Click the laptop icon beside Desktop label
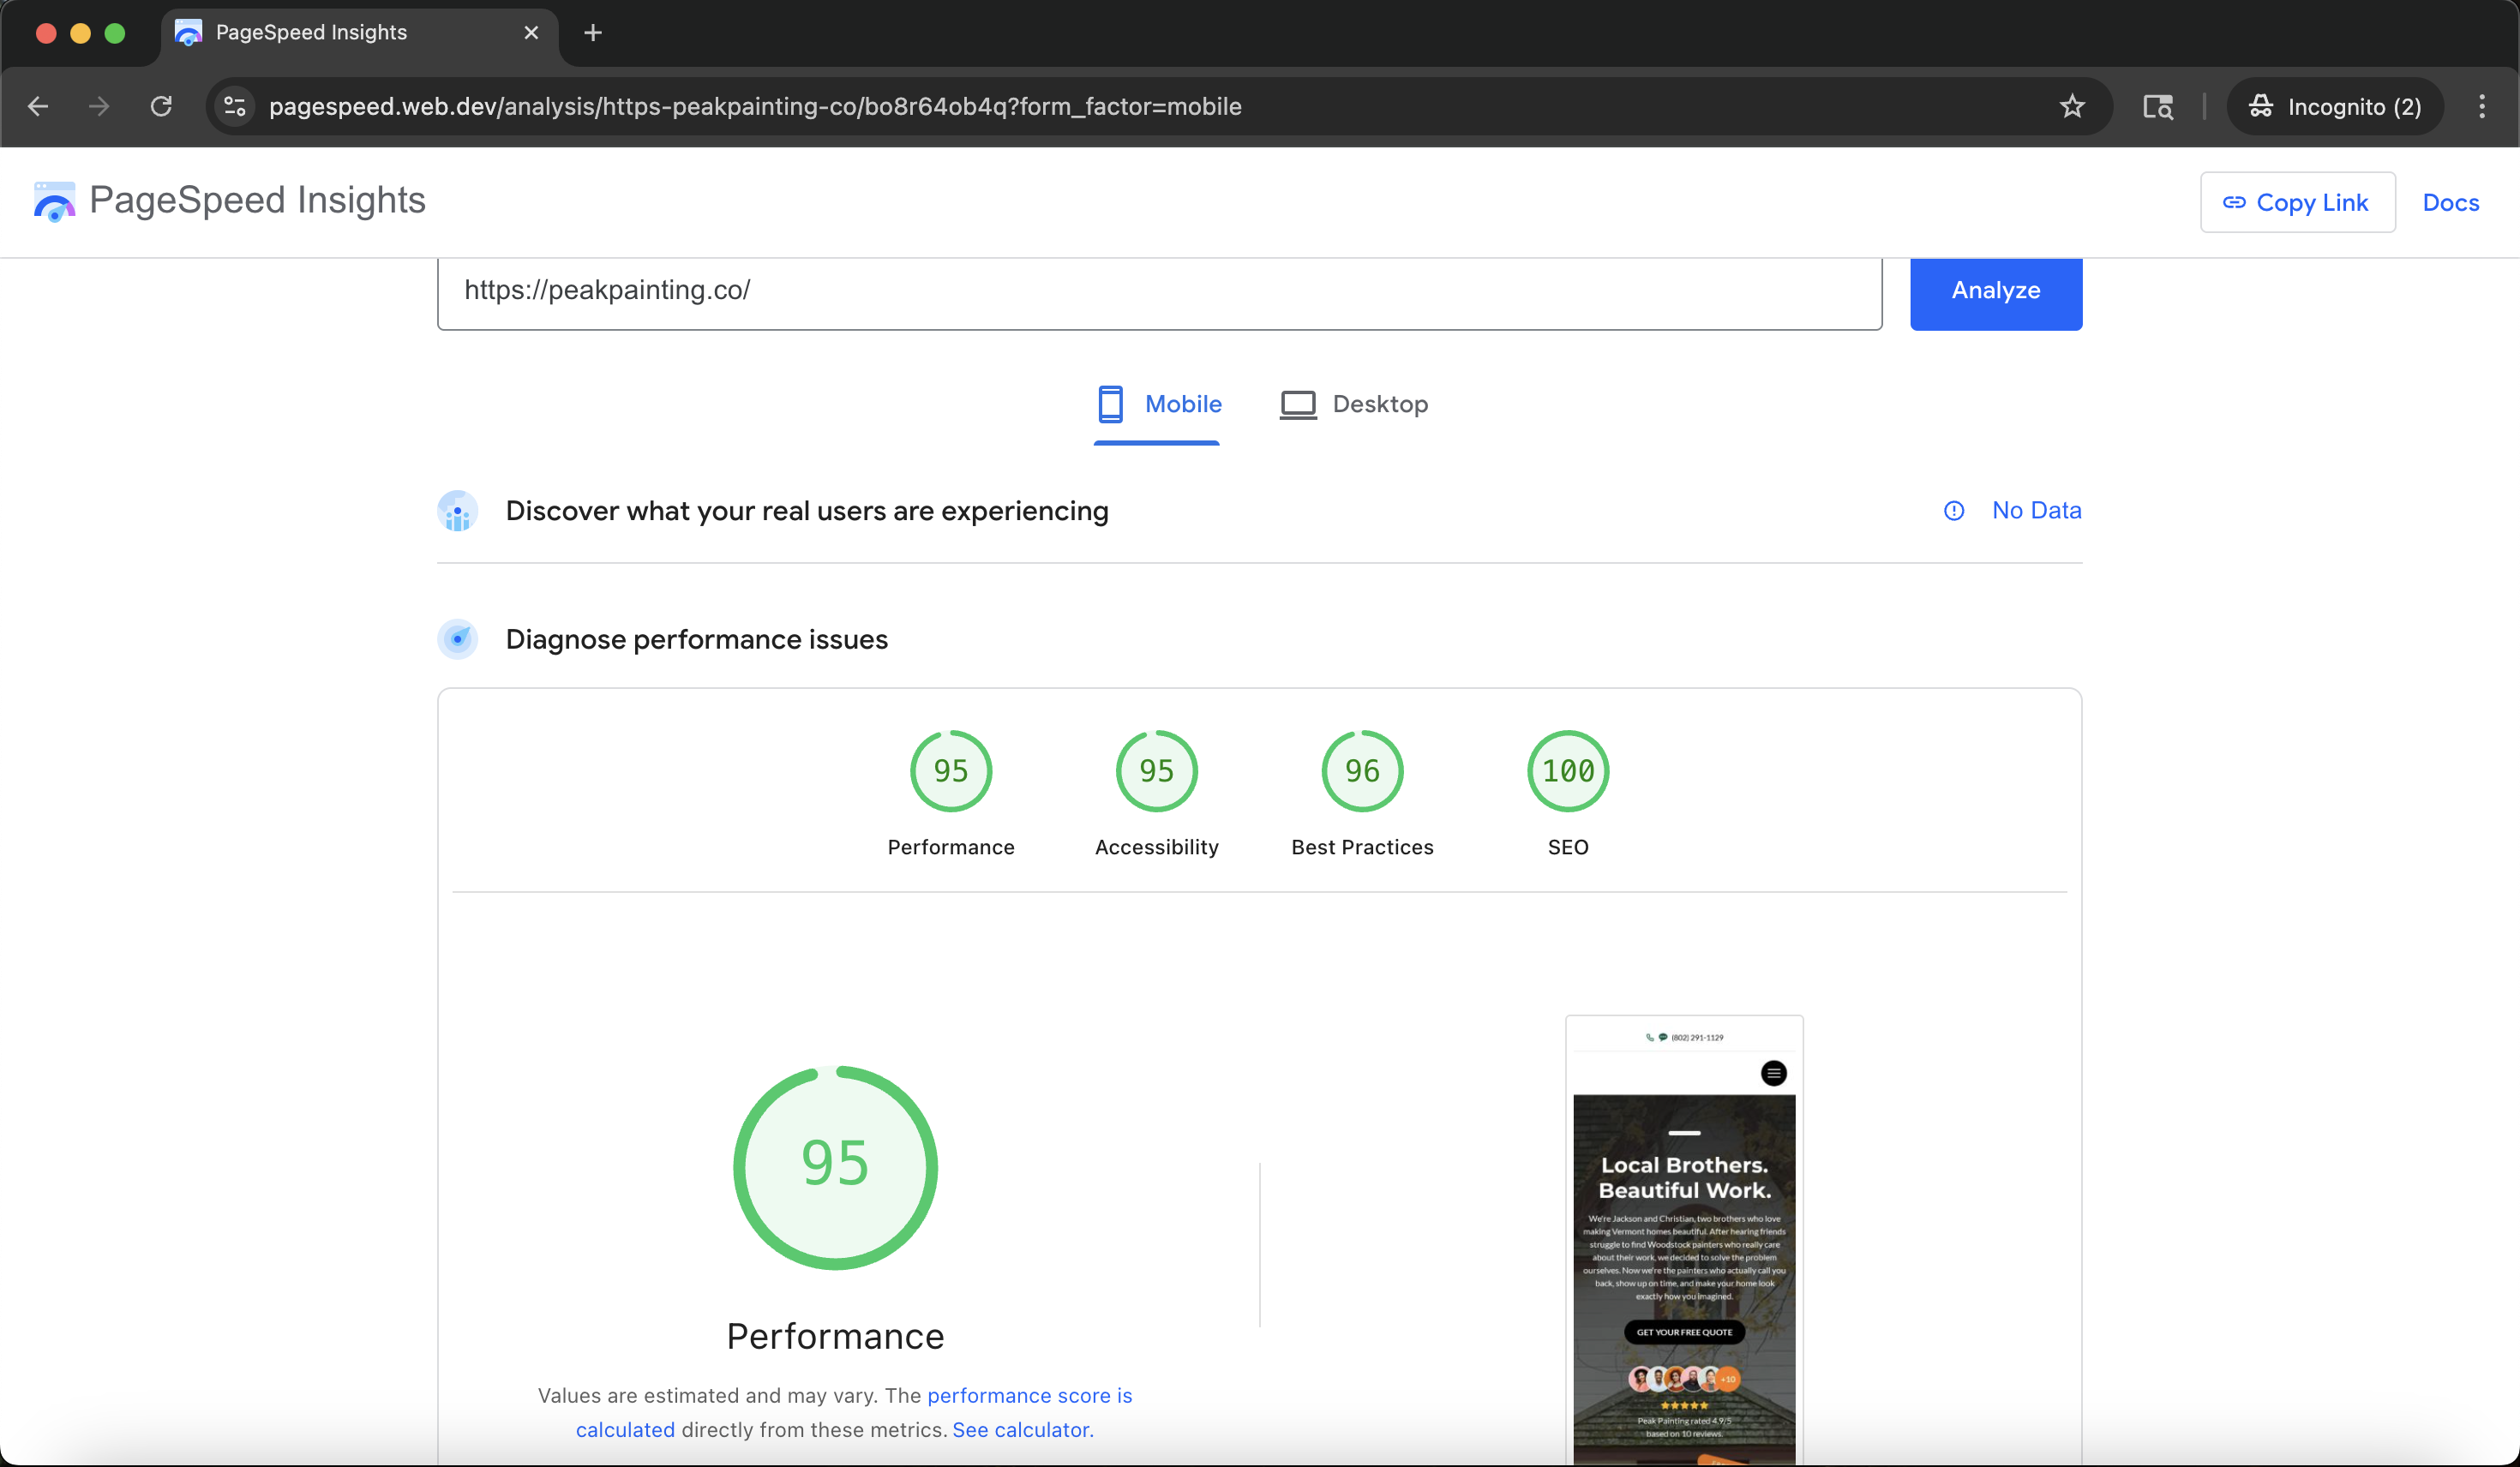The height and width of the screenshot is (1467, 2520). (x=1297, y=403)
